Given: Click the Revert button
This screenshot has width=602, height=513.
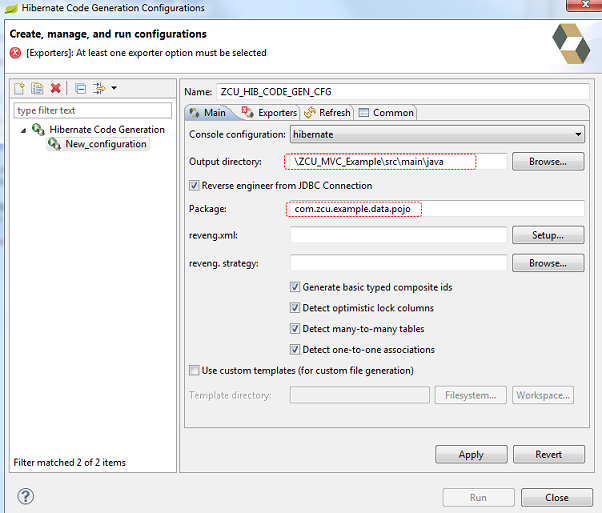Looking at the screenshot, I should pyautogui.click(x=549, y=455).
